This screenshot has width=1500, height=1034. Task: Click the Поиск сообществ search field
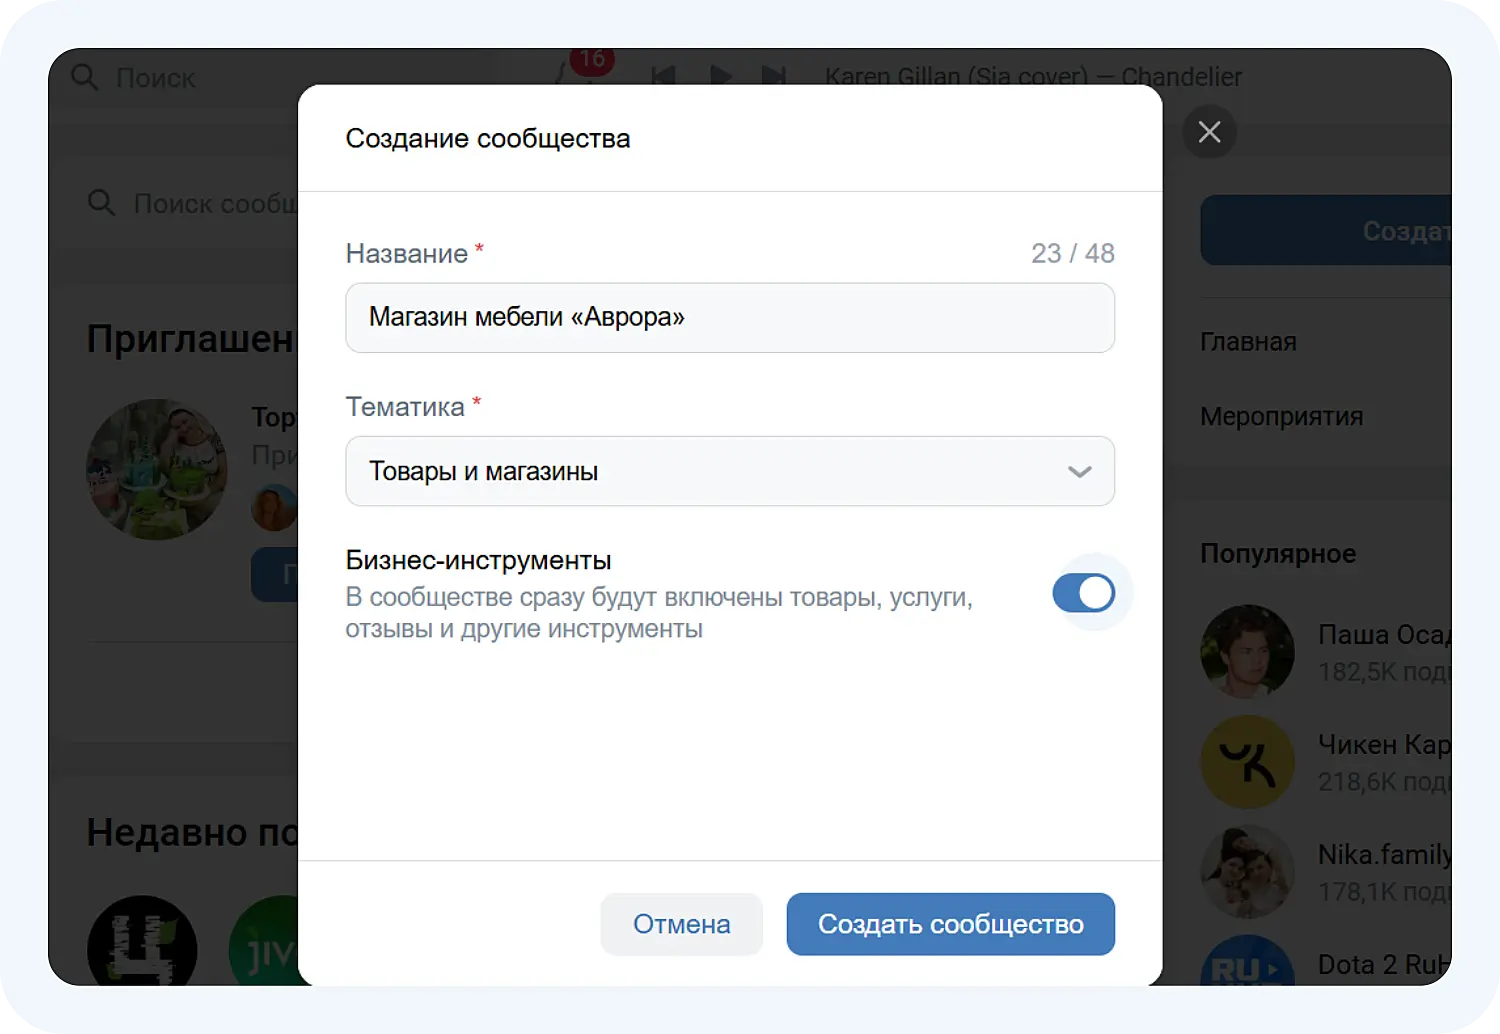click(x=215, y=203)
